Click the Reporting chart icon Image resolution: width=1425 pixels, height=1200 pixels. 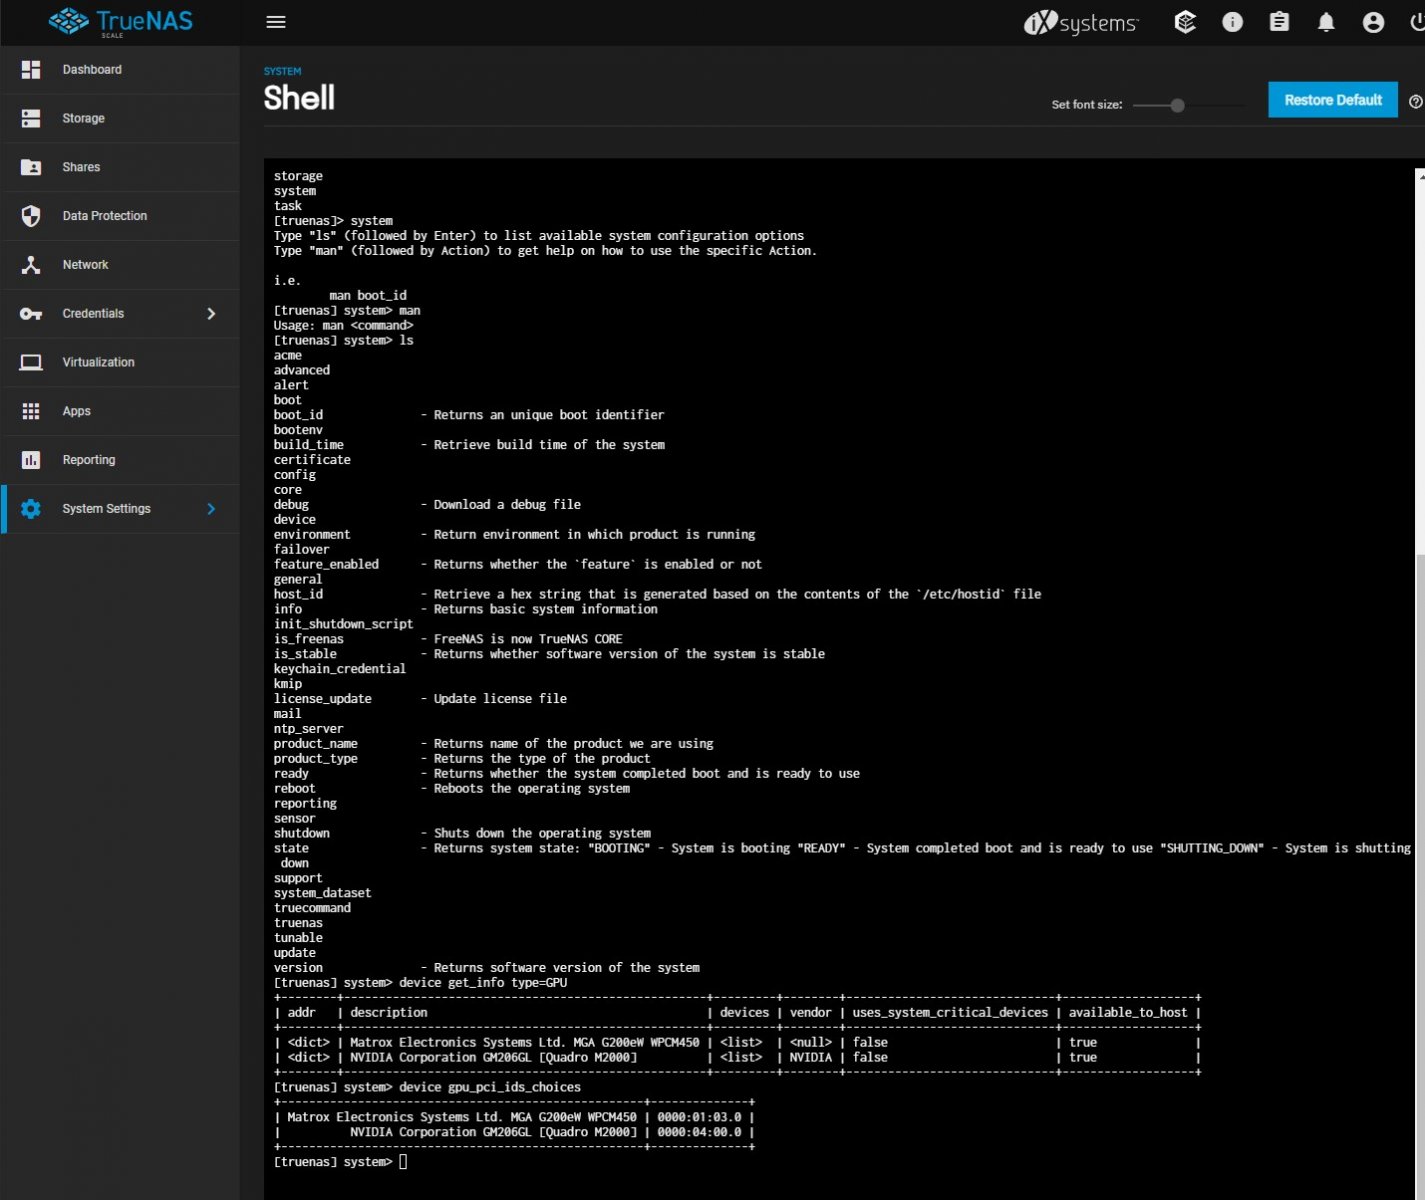point(31,460)
